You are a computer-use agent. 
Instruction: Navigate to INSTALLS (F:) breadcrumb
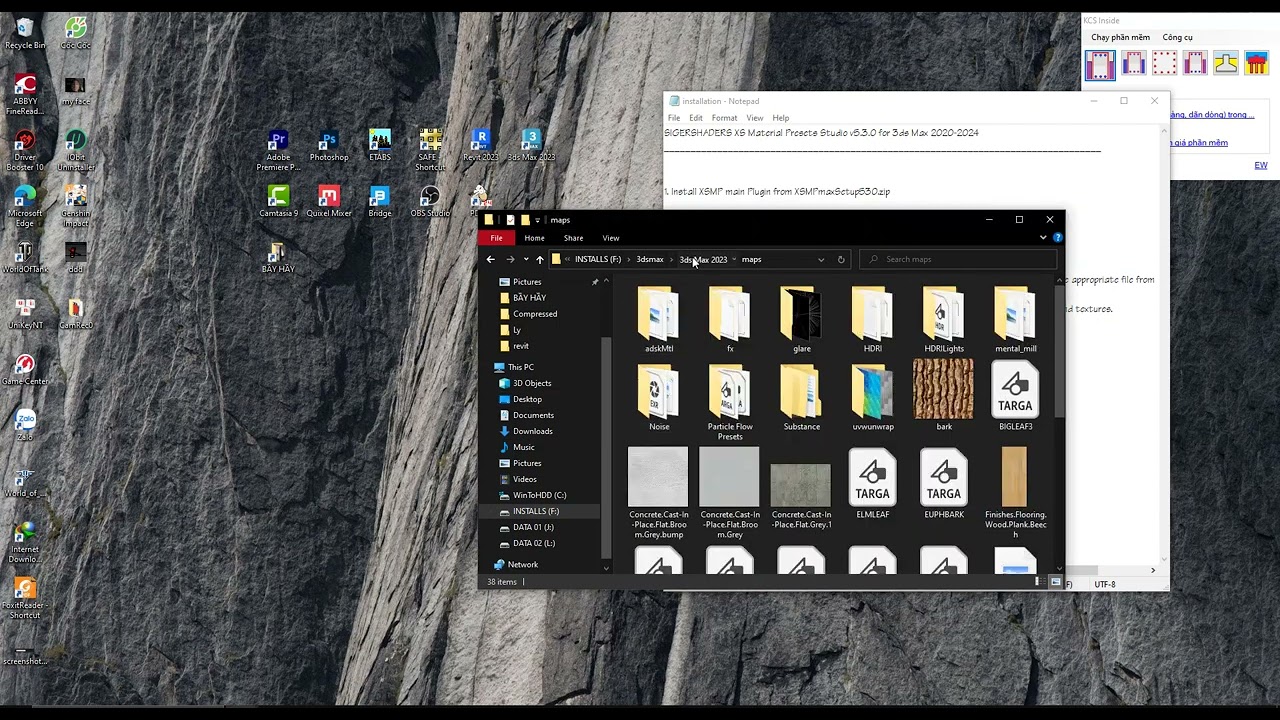(x=598, y=259)
